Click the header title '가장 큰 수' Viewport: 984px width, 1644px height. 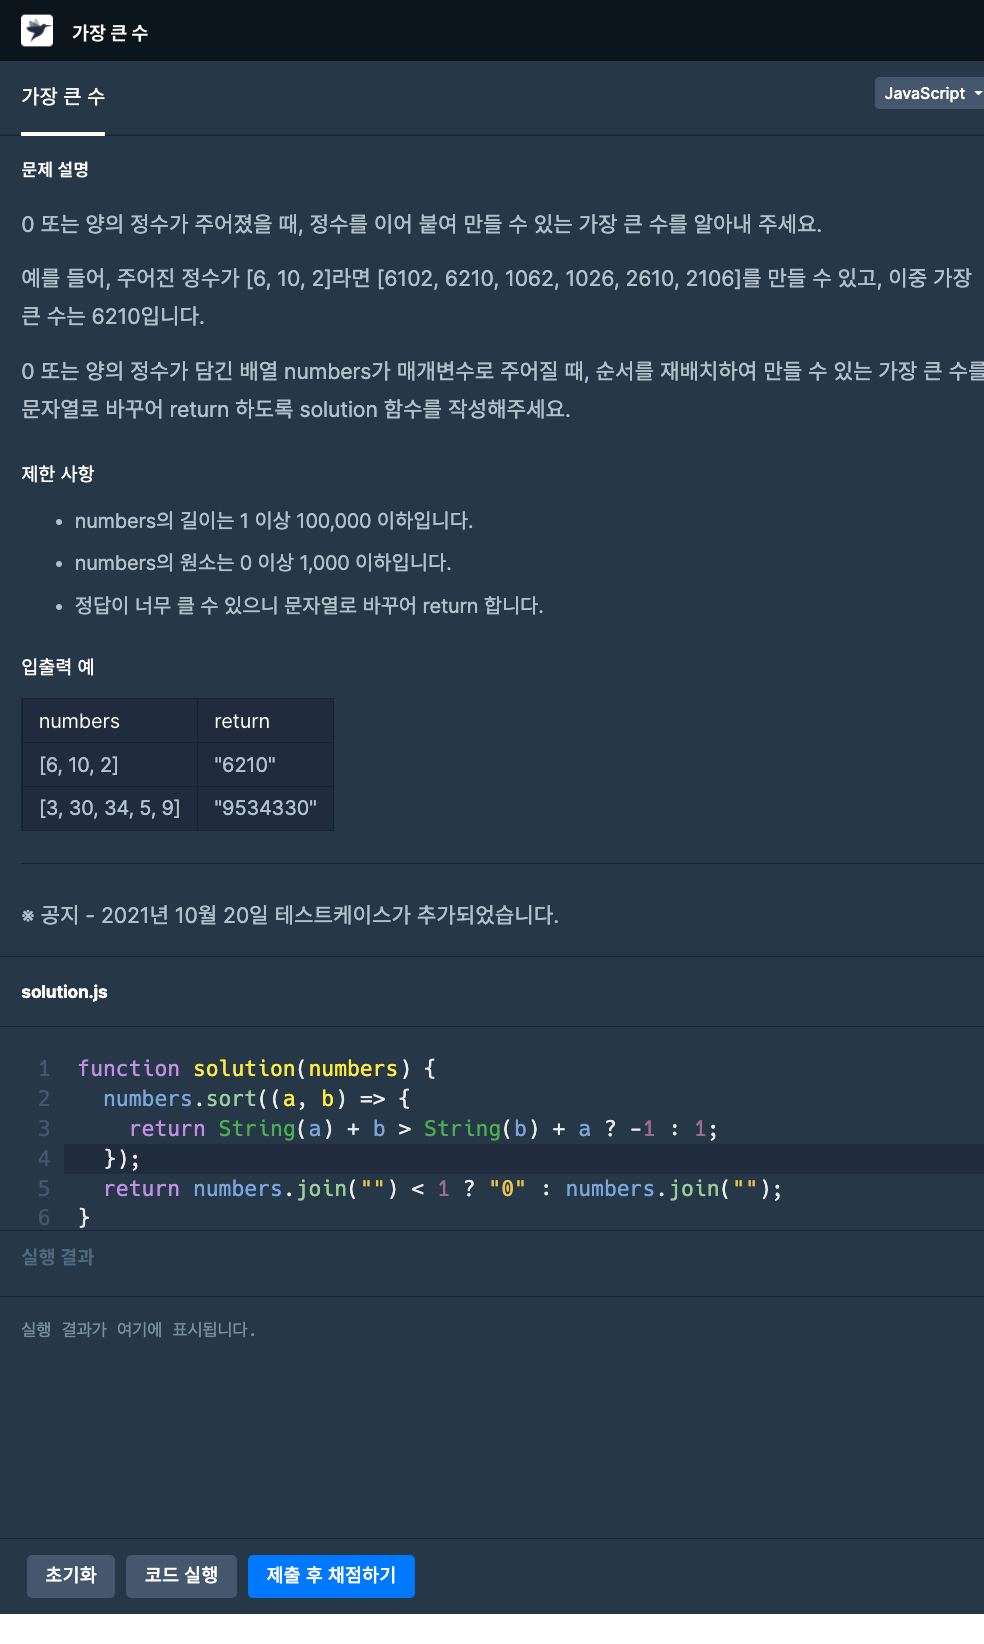110,33
